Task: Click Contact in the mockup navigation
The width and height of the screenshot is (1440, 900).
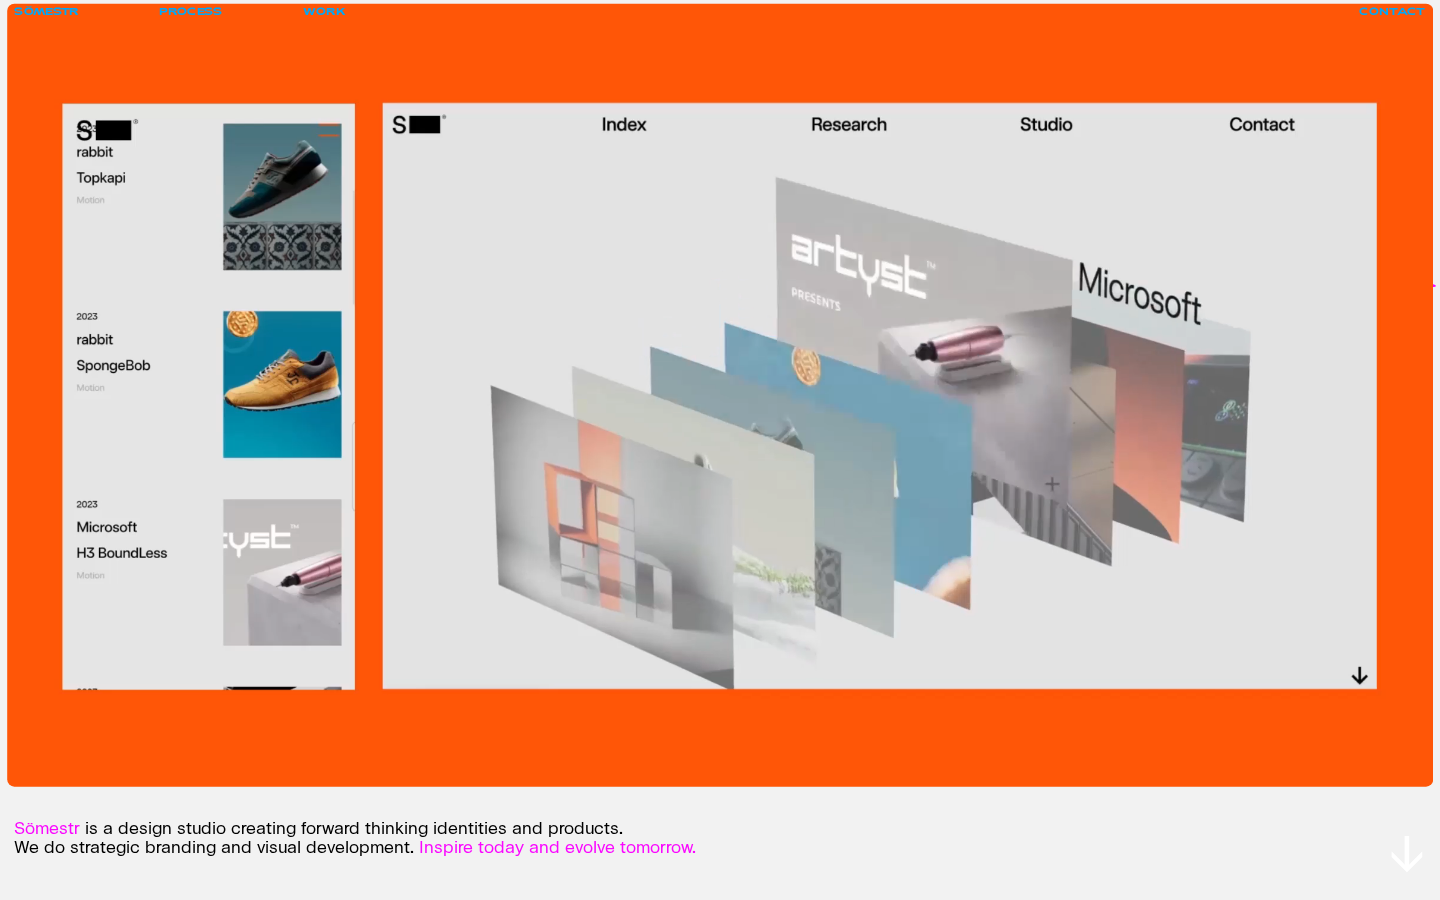Action: click(x=1262, y=124)
